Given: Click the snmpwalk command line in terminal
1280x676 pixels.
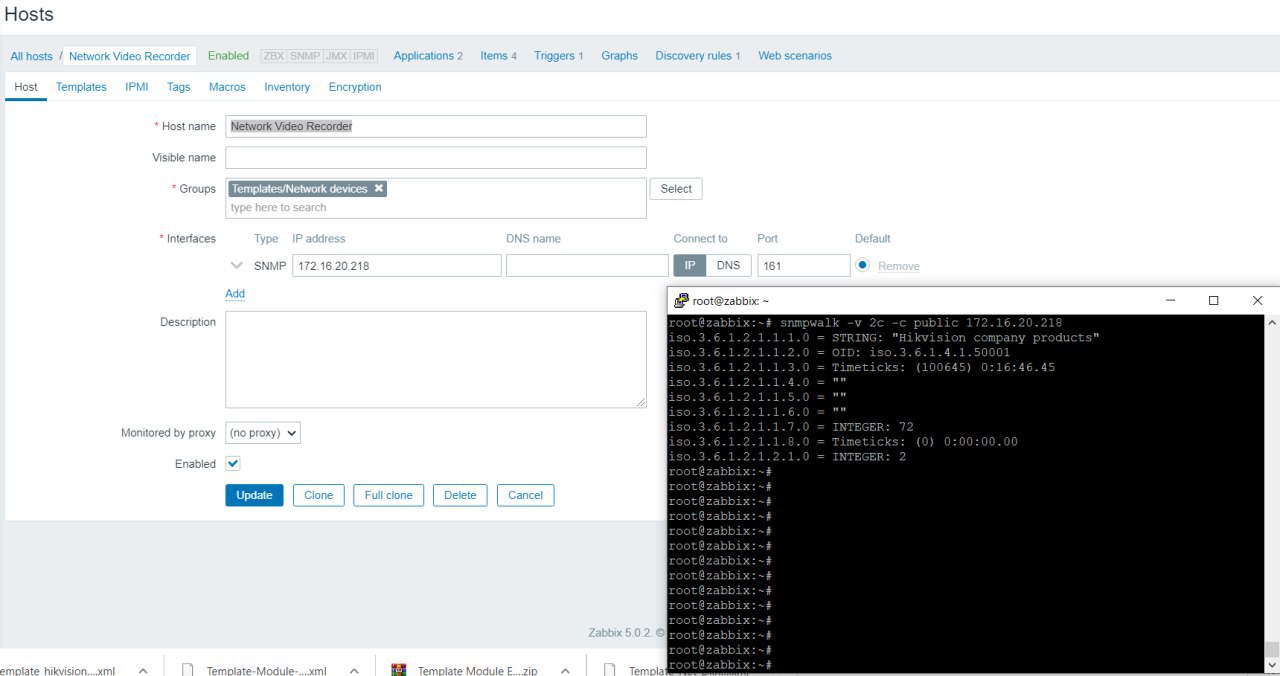Looking at the screenshot, I should pyautogui.click(x=866, y=323).
